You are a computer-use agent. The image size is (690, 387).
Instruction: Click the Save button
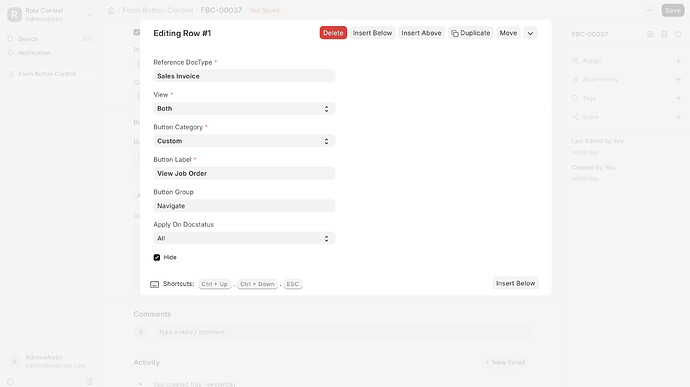pos(673,11)
